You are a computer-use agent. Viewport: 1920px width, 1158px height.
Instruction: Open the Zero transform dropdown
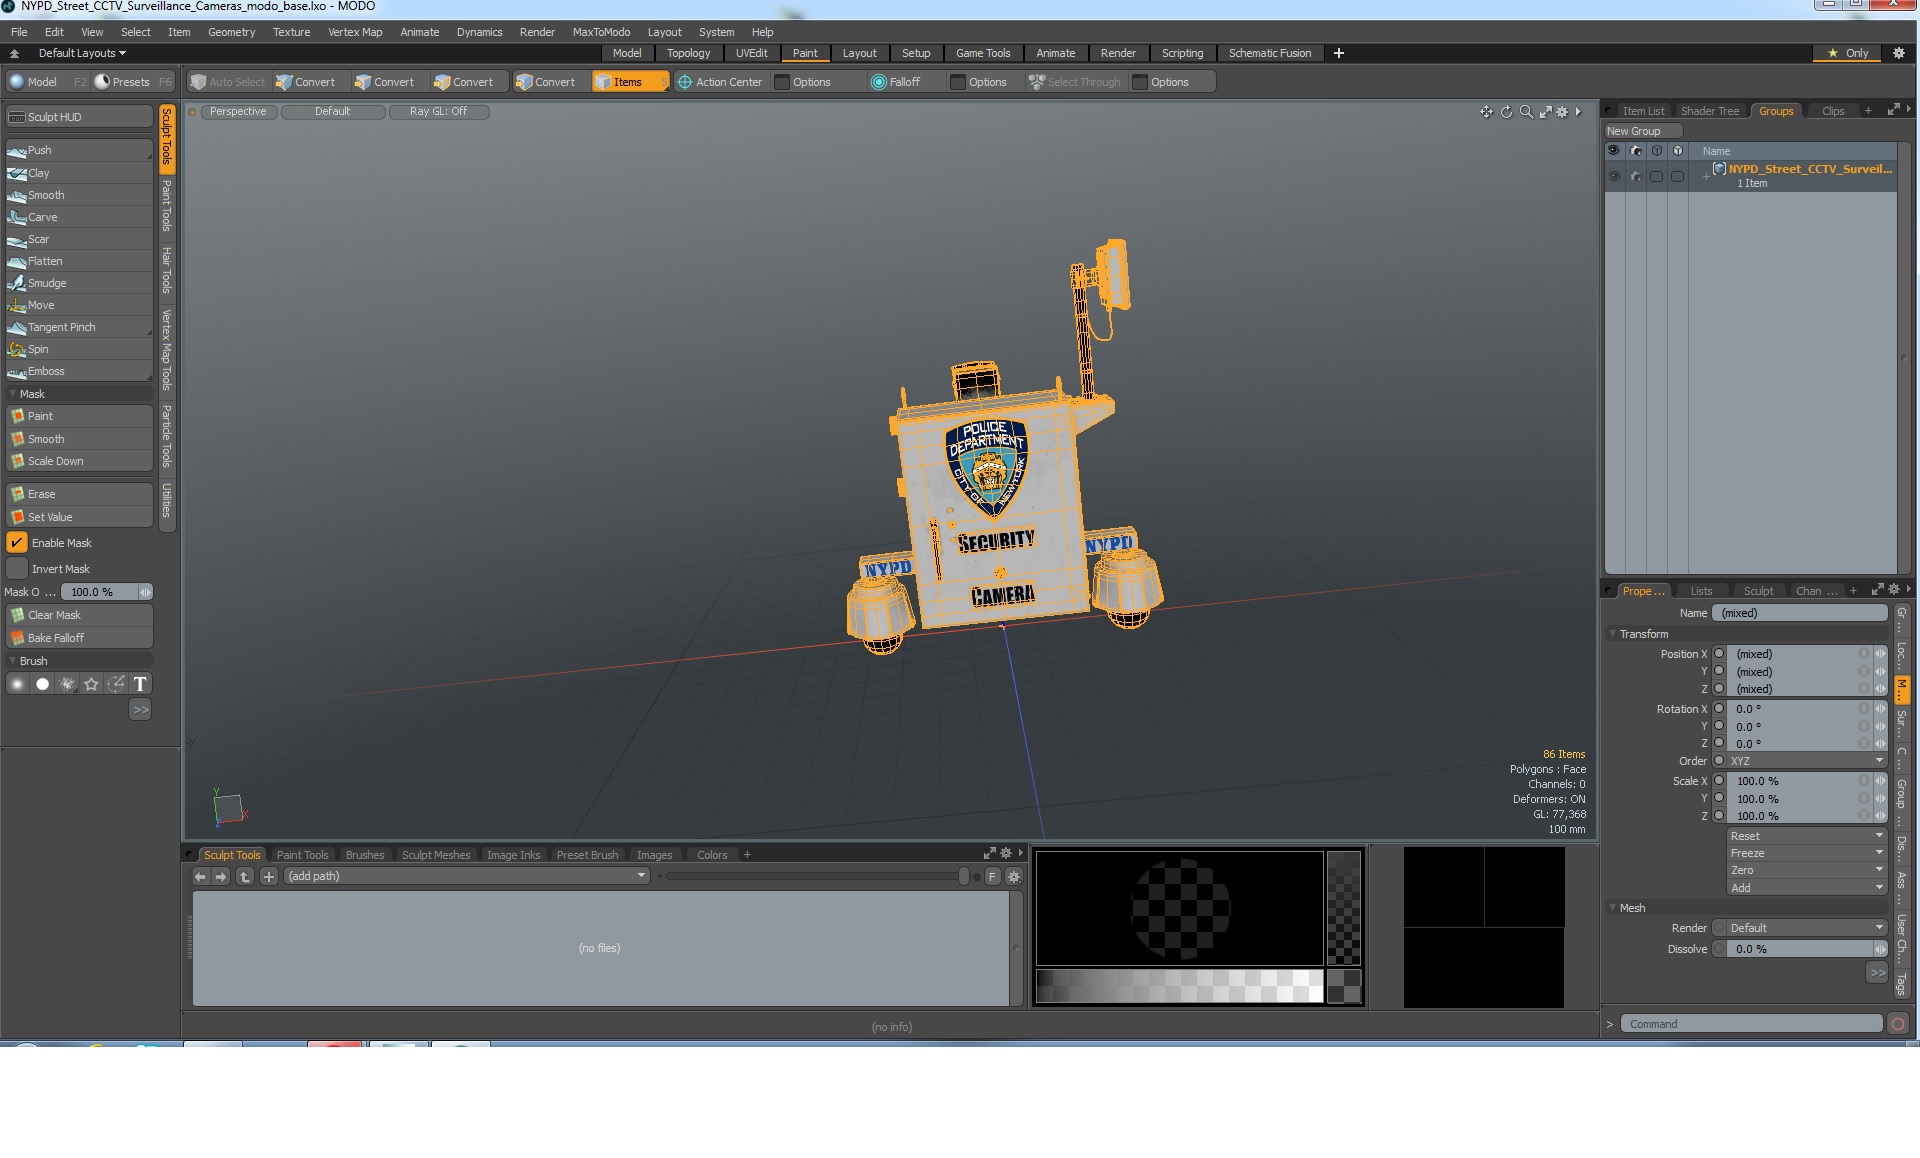[x=1806, y=870]
